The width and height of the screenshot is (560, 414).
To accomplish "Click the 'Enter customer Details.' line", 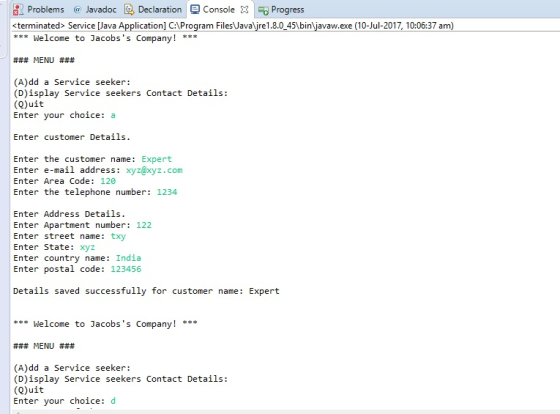I will [72, 137].
